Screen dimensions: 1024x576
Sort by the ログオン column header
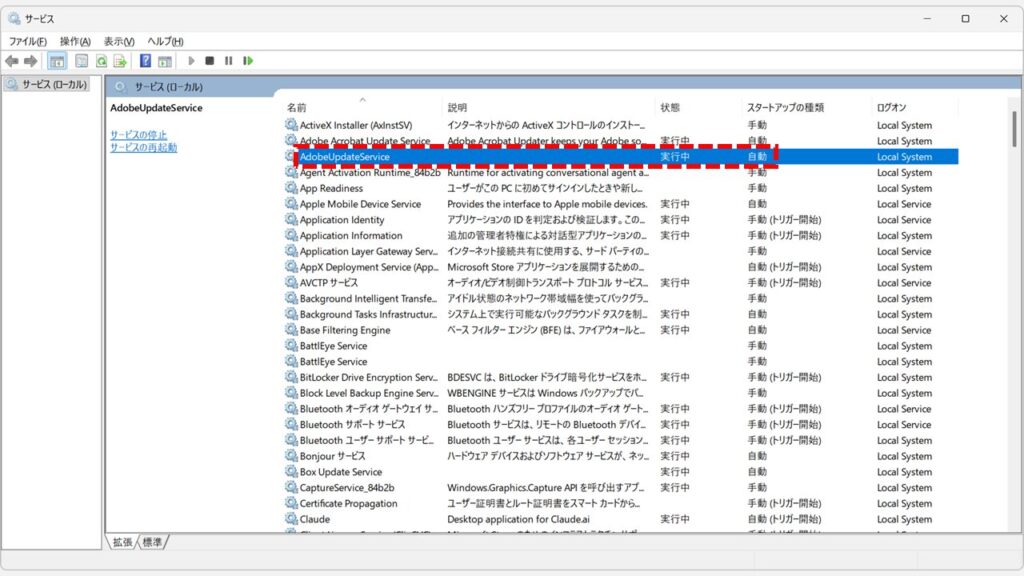click(x=914, y=107)
